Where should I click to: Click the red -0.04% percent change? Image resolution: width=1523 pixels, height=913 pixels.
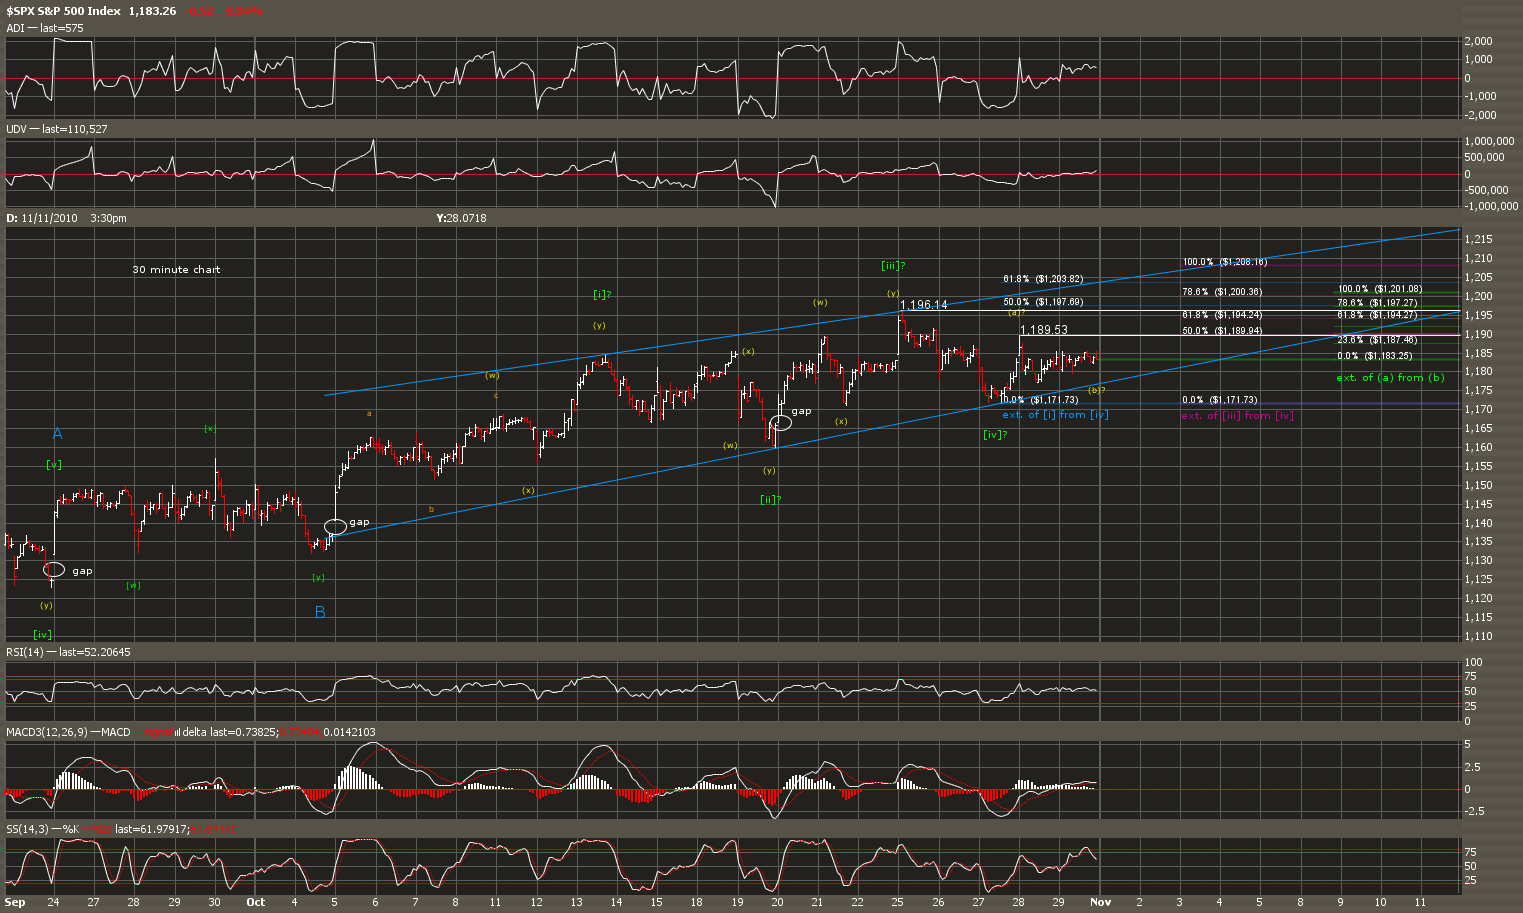[x=245, y=11]
